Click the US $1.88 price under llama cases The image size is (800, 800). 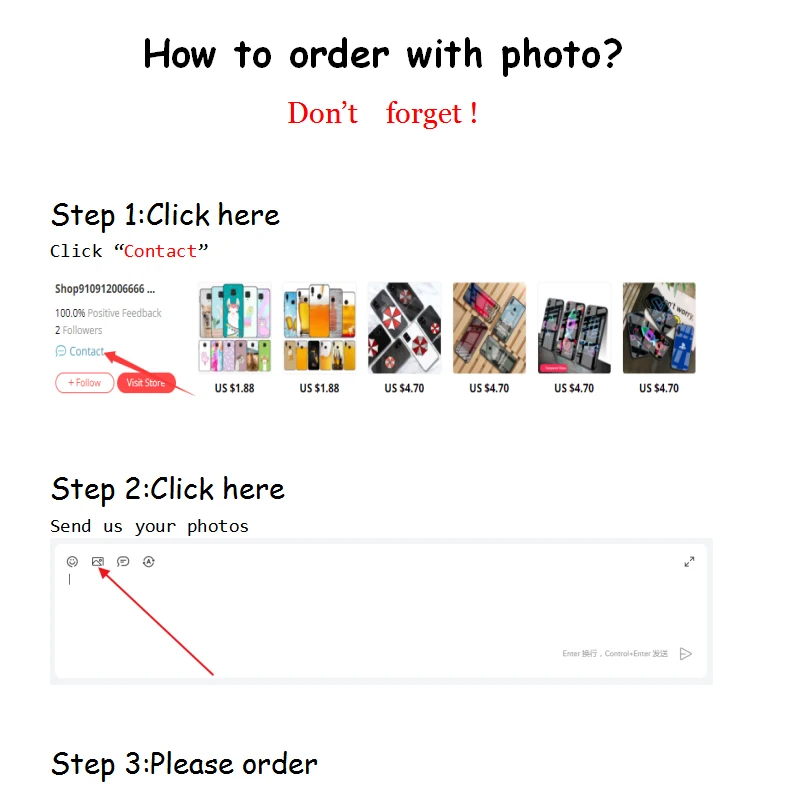point(234,388)
